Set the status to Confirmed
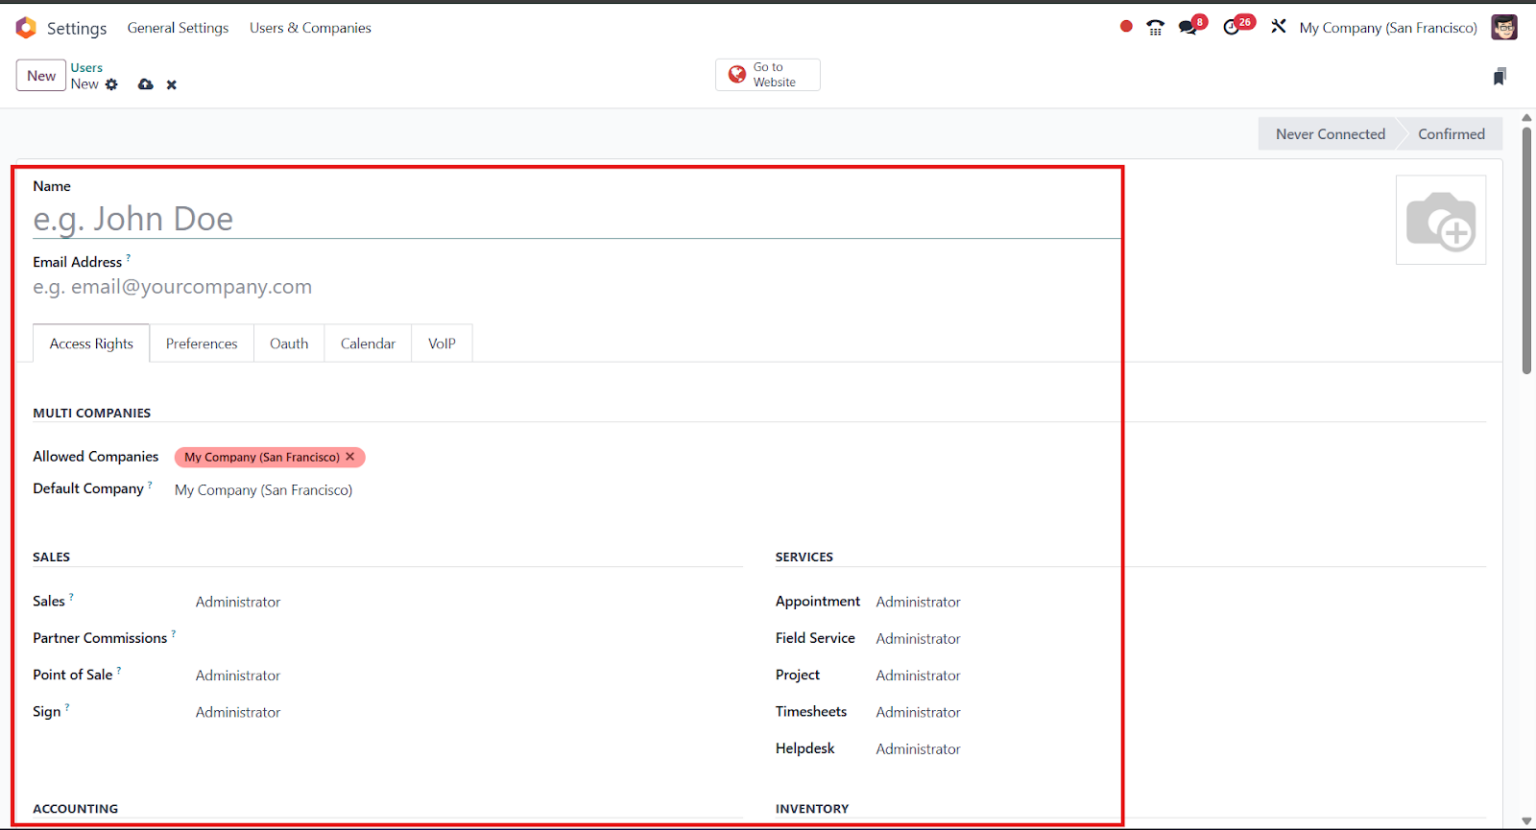 click(1451, 133)
